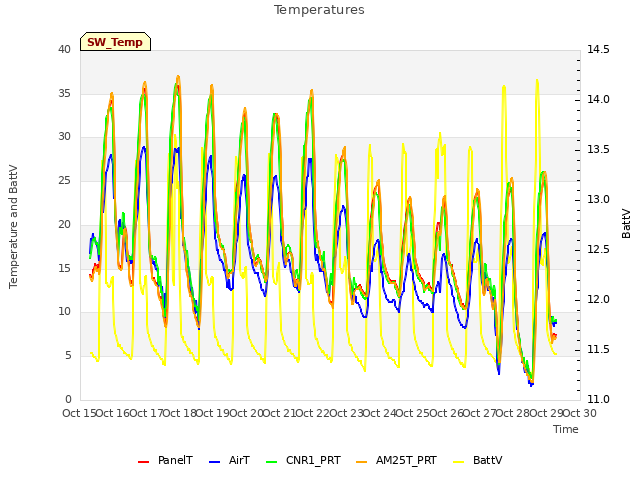
Task: Click the green CNR1_PRT legend swatch
Action: 272,462
